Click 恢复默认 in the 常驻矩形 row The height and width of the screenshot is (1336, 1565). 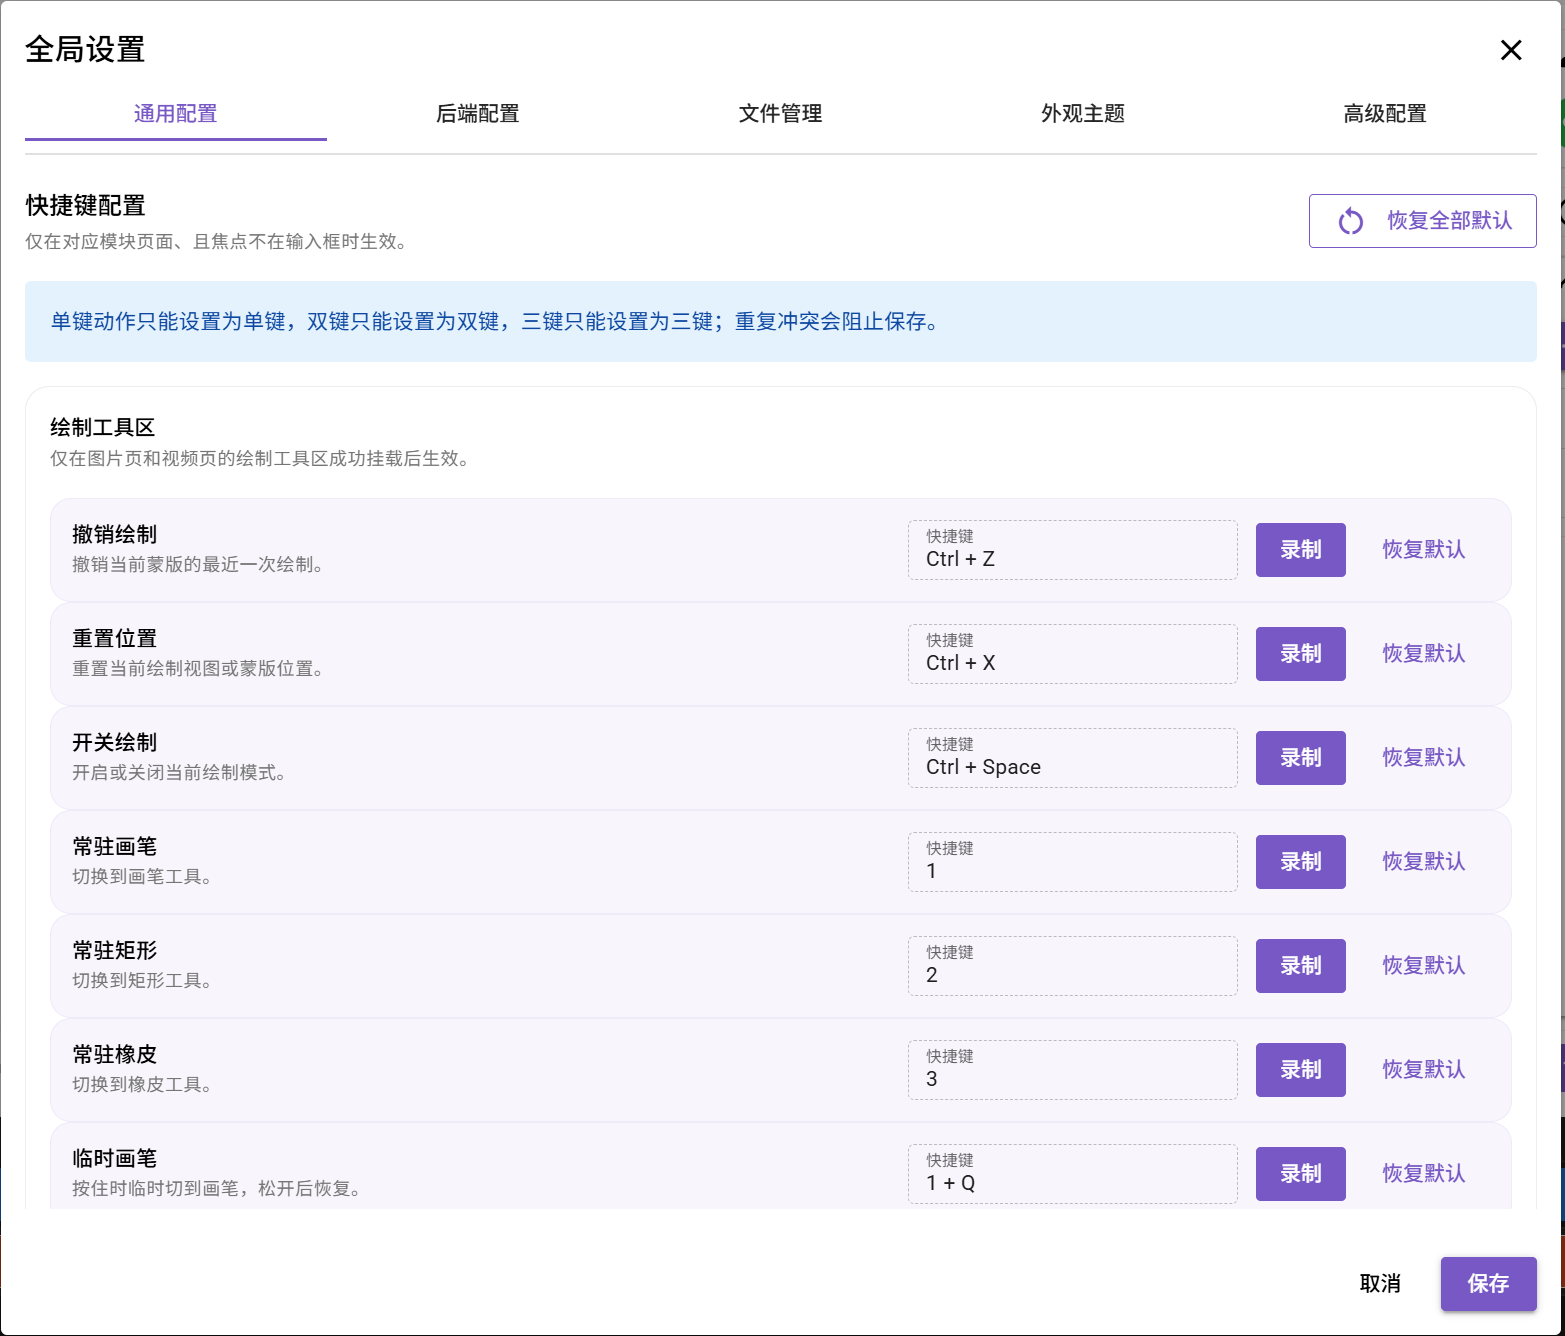coord(1424,966)
